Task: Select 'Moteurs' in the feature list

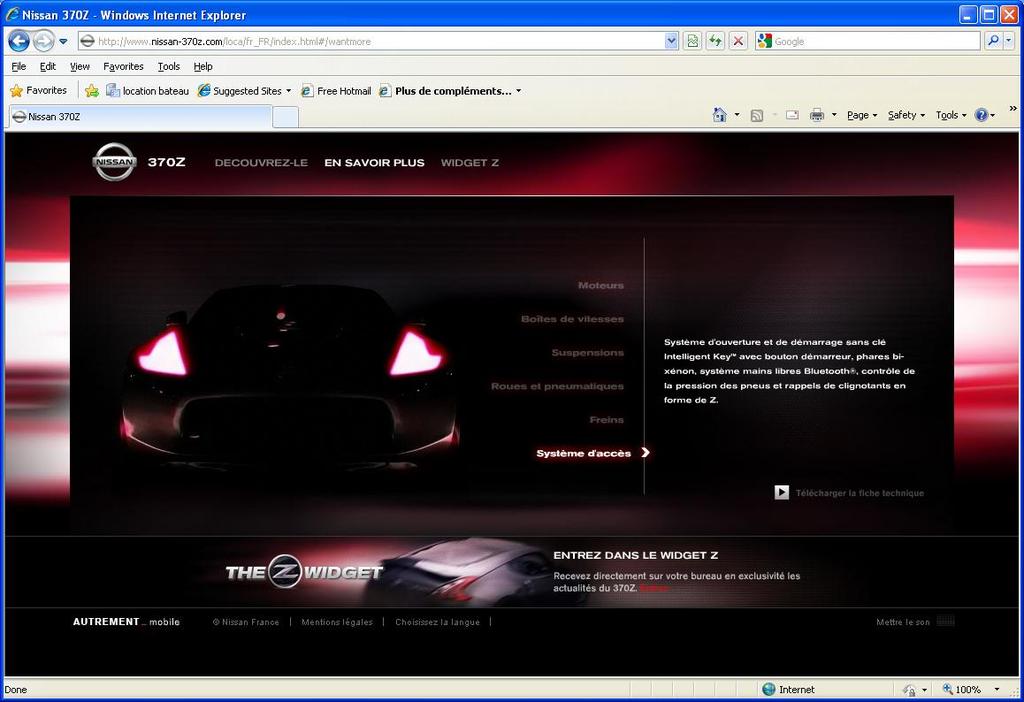Action: (x=600, y=286)
